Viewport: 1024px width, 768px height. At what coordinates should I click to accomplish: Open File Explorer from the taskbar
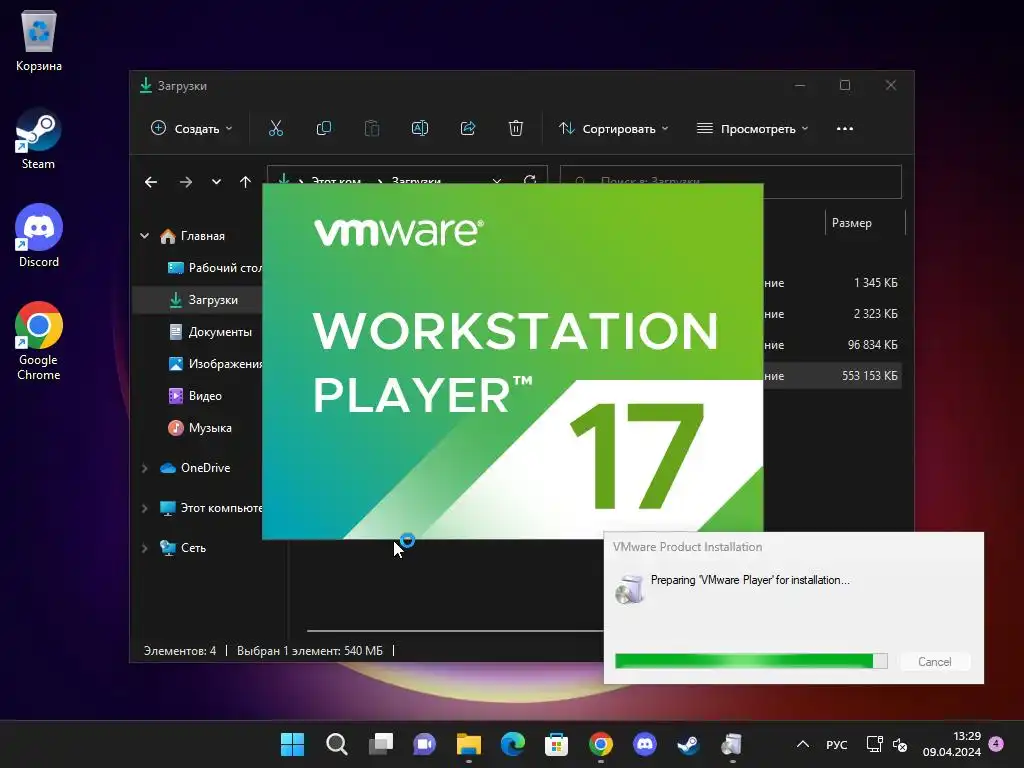pos(468,744)
